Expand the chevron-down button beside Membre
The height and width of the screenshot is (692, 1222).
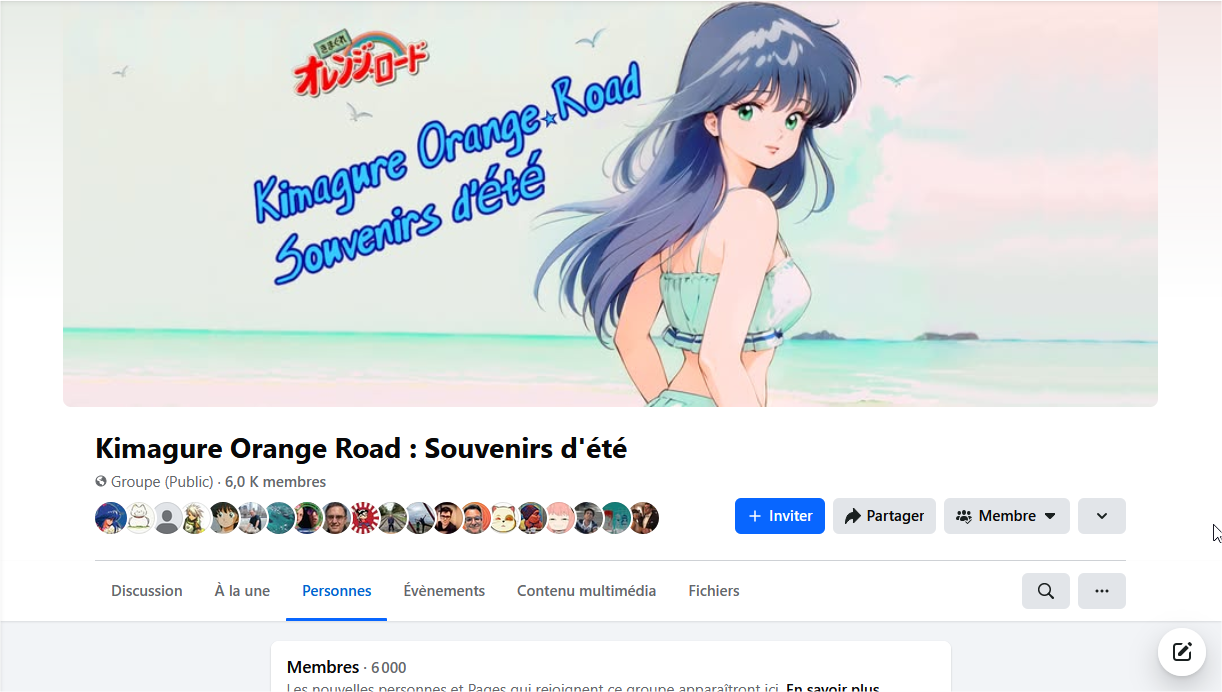pos(1102,516)
